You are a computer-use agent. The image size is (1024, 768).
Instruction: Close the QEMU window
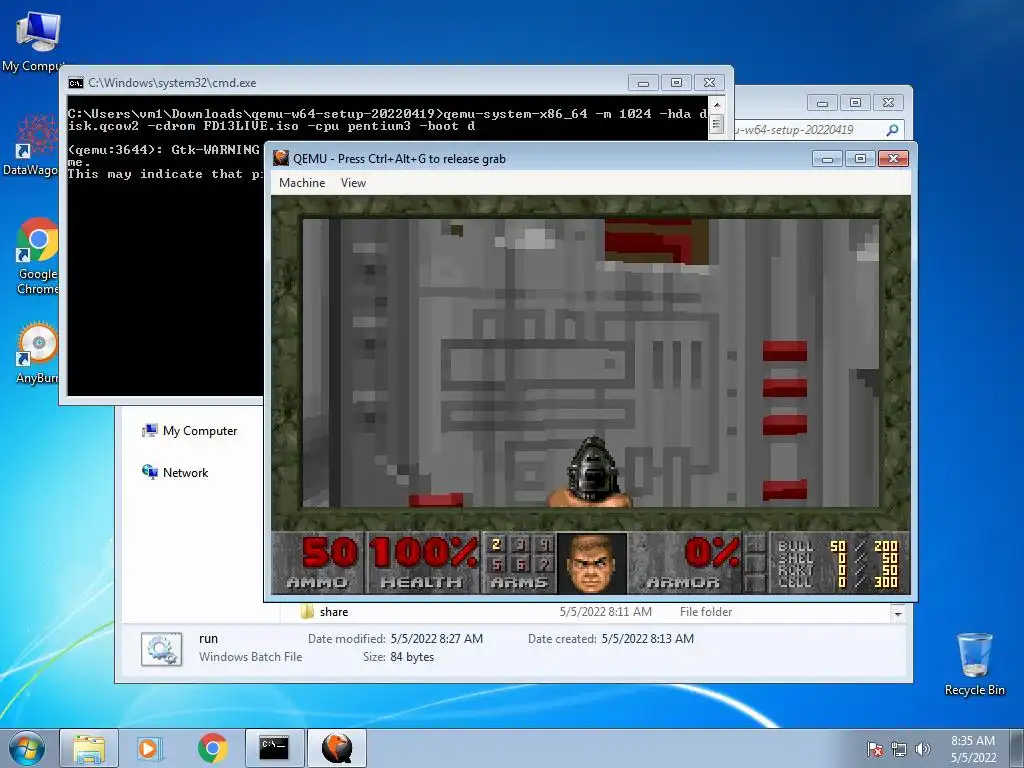(x=893, y=159)
